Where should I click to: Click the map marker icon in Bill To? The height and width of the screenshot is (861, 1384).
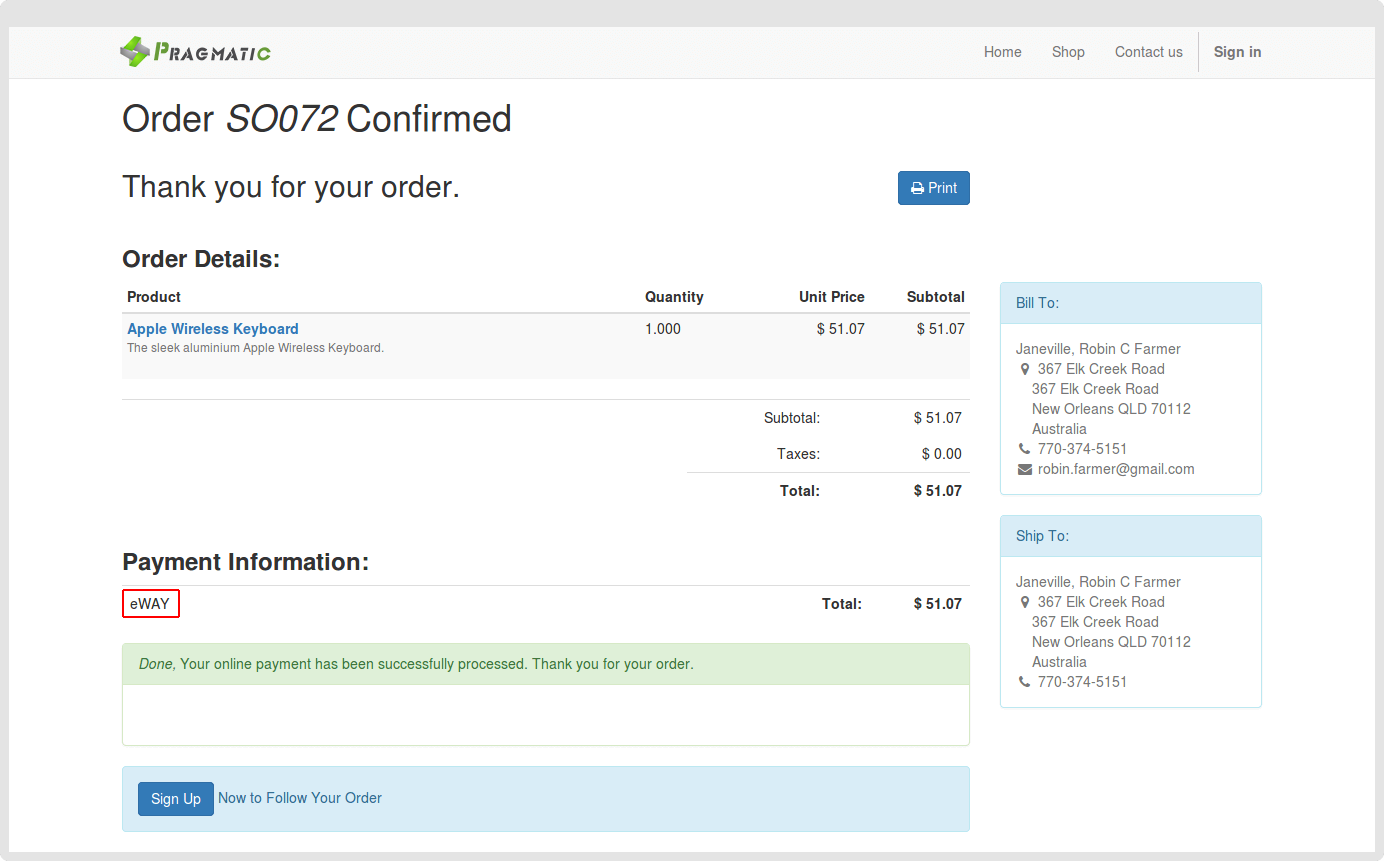pyautogui.click(x=1024, y=369)
